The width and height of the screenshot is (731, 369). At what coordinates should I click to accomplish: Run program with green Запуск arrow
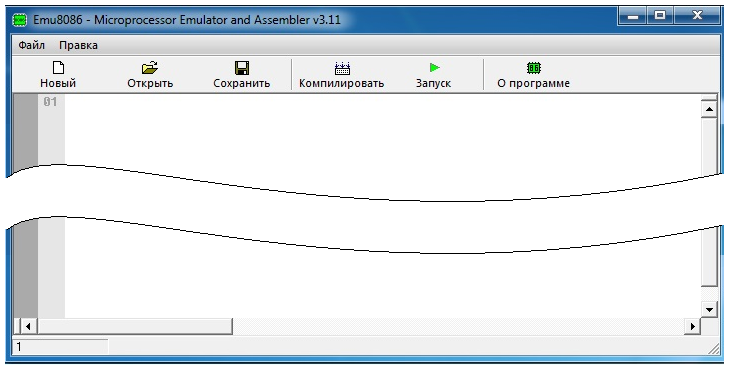coord(434,68)
